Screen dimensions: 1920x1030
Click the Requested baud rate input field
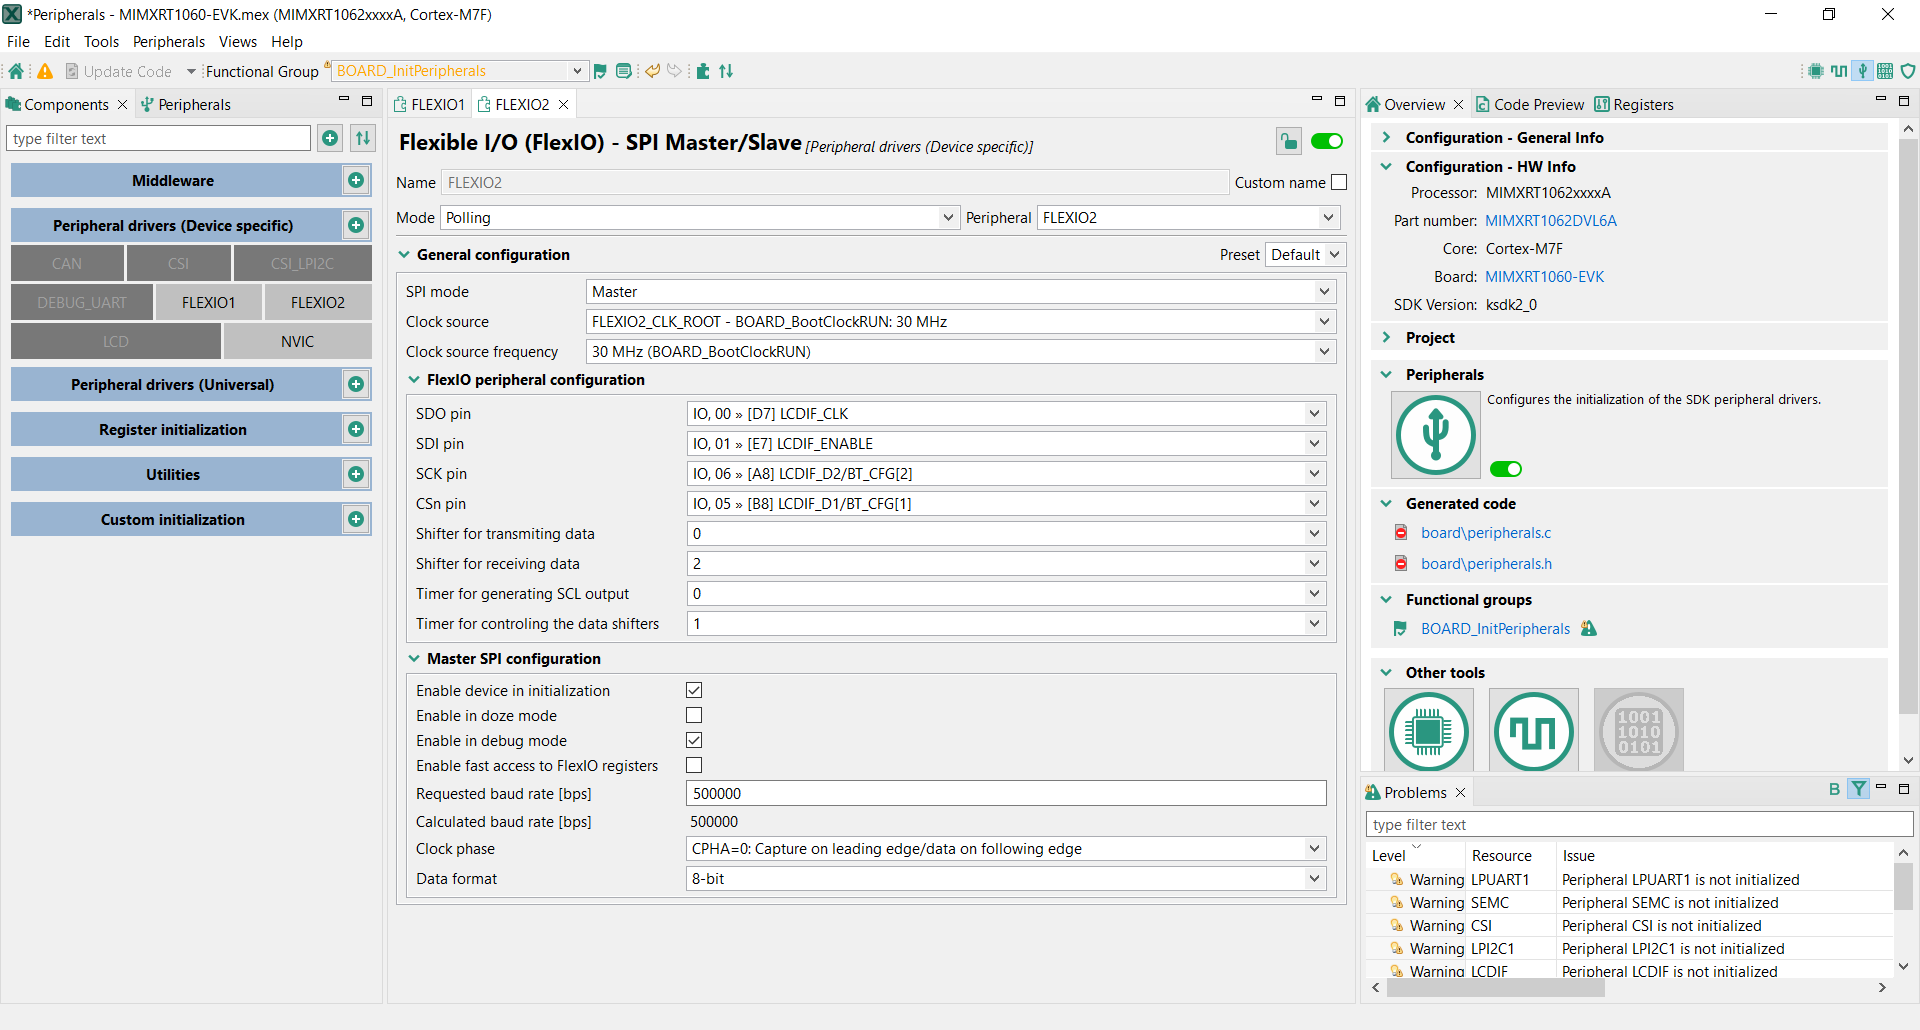pyautogui.click(x=1005, y=794)
